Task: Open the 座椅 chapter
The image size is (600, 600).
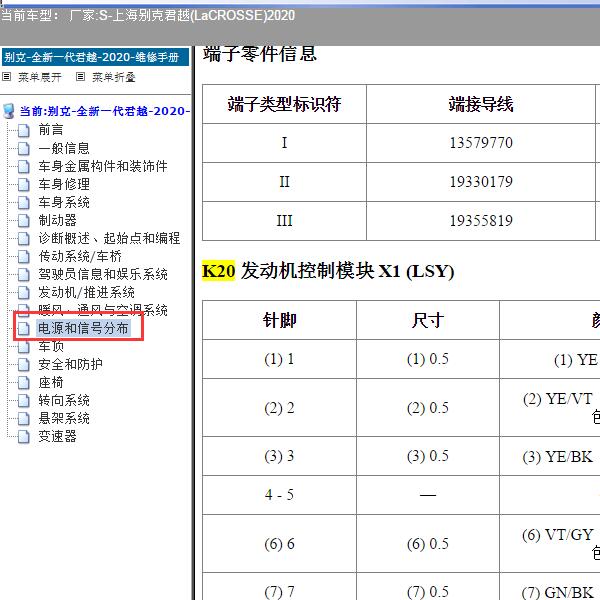Action: click(x=51, y=382)
